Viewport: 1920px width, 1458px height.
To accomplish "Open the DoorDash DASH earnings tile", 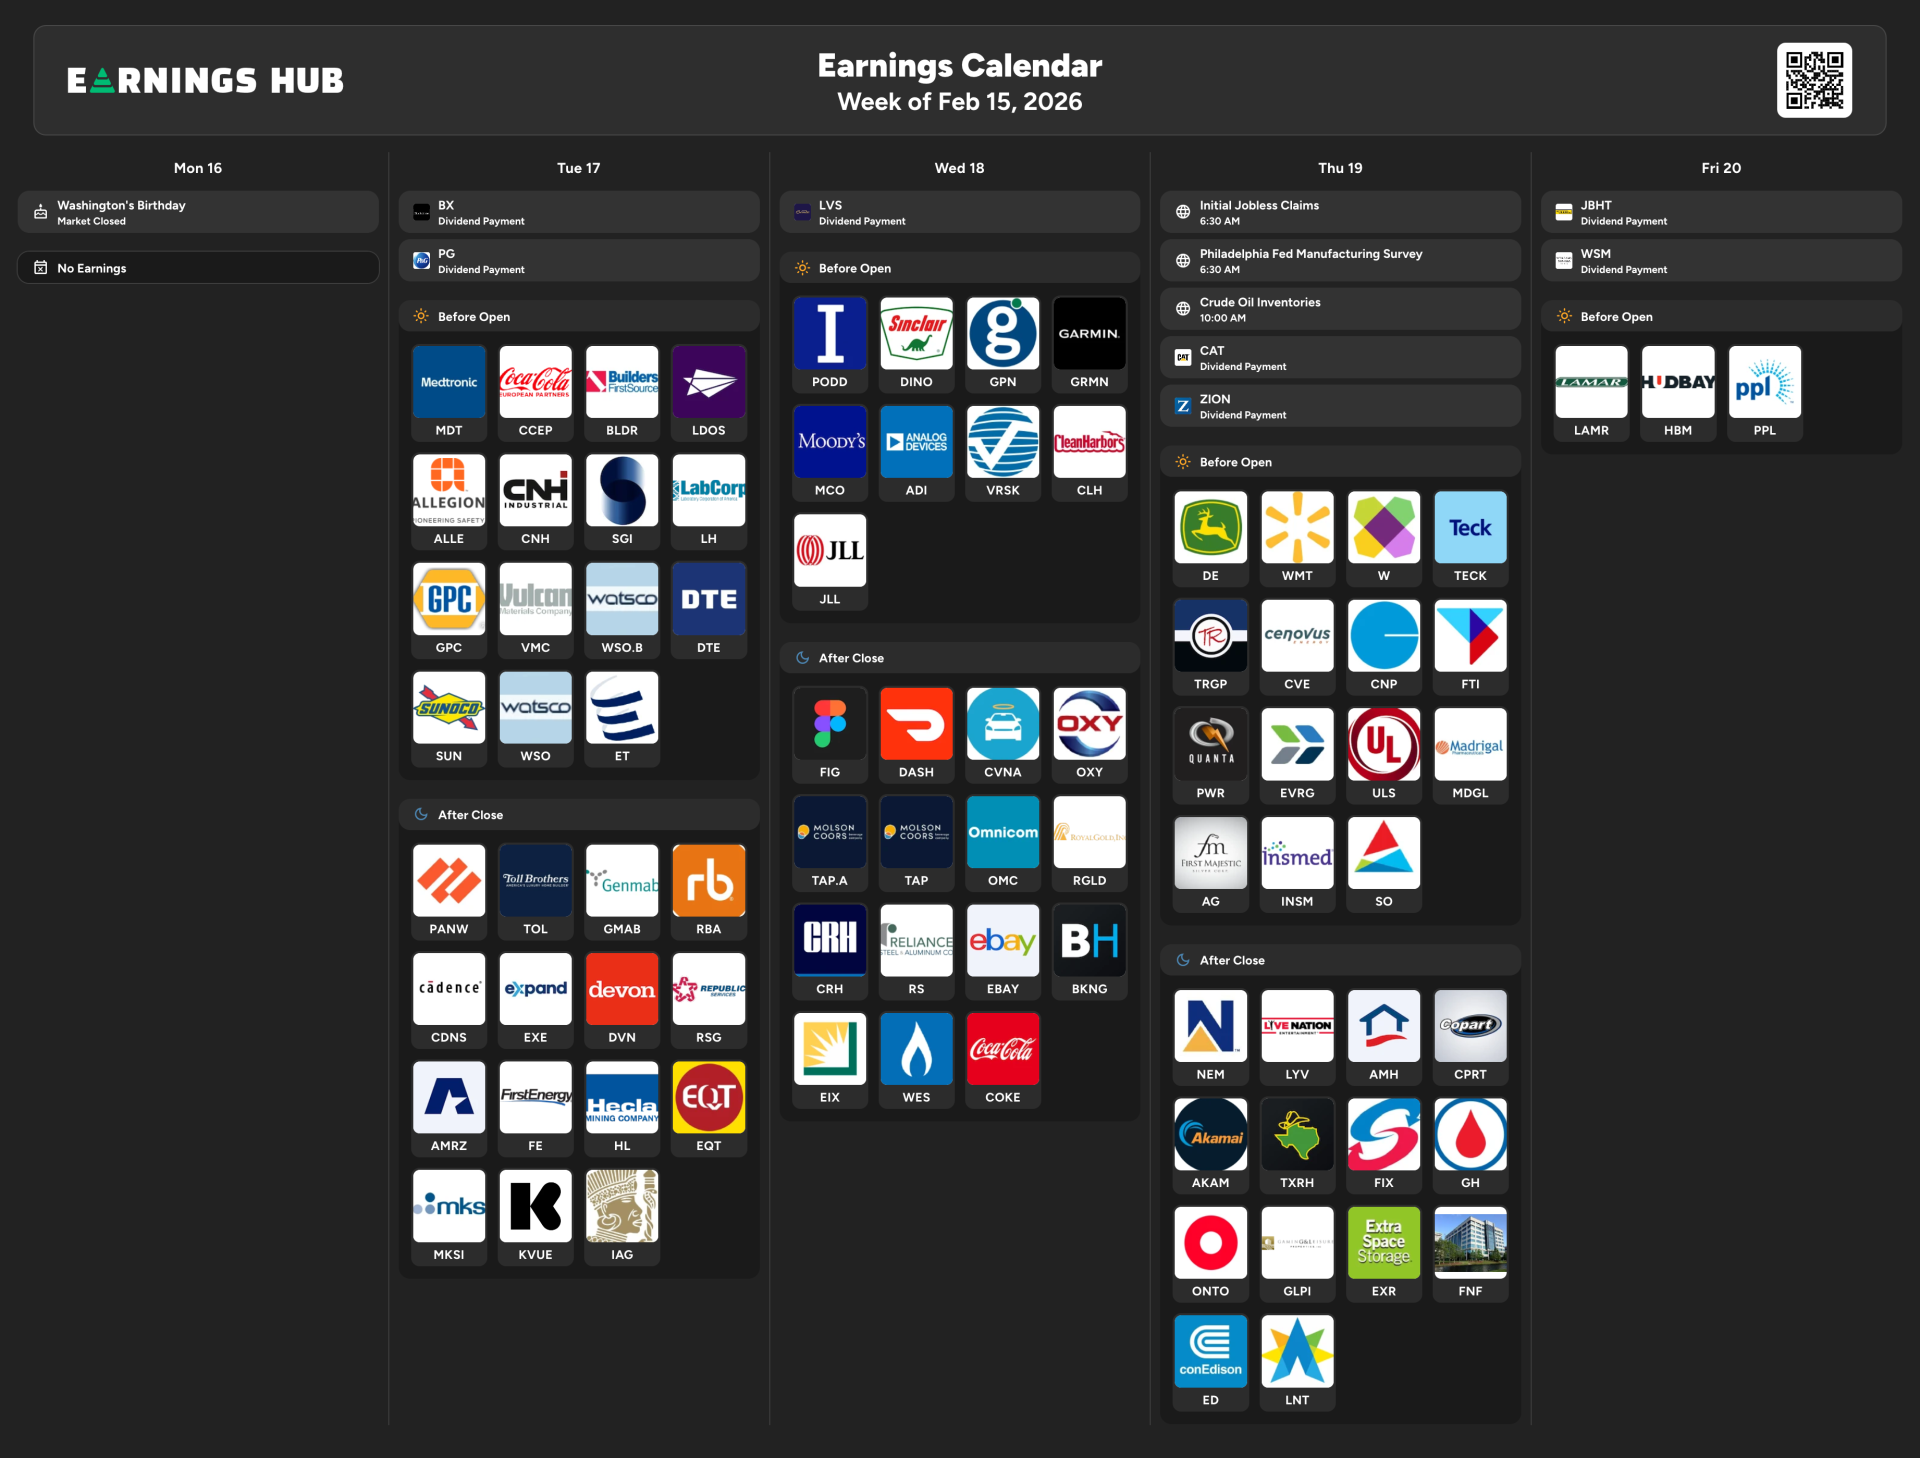I will (x=916, y=724).
